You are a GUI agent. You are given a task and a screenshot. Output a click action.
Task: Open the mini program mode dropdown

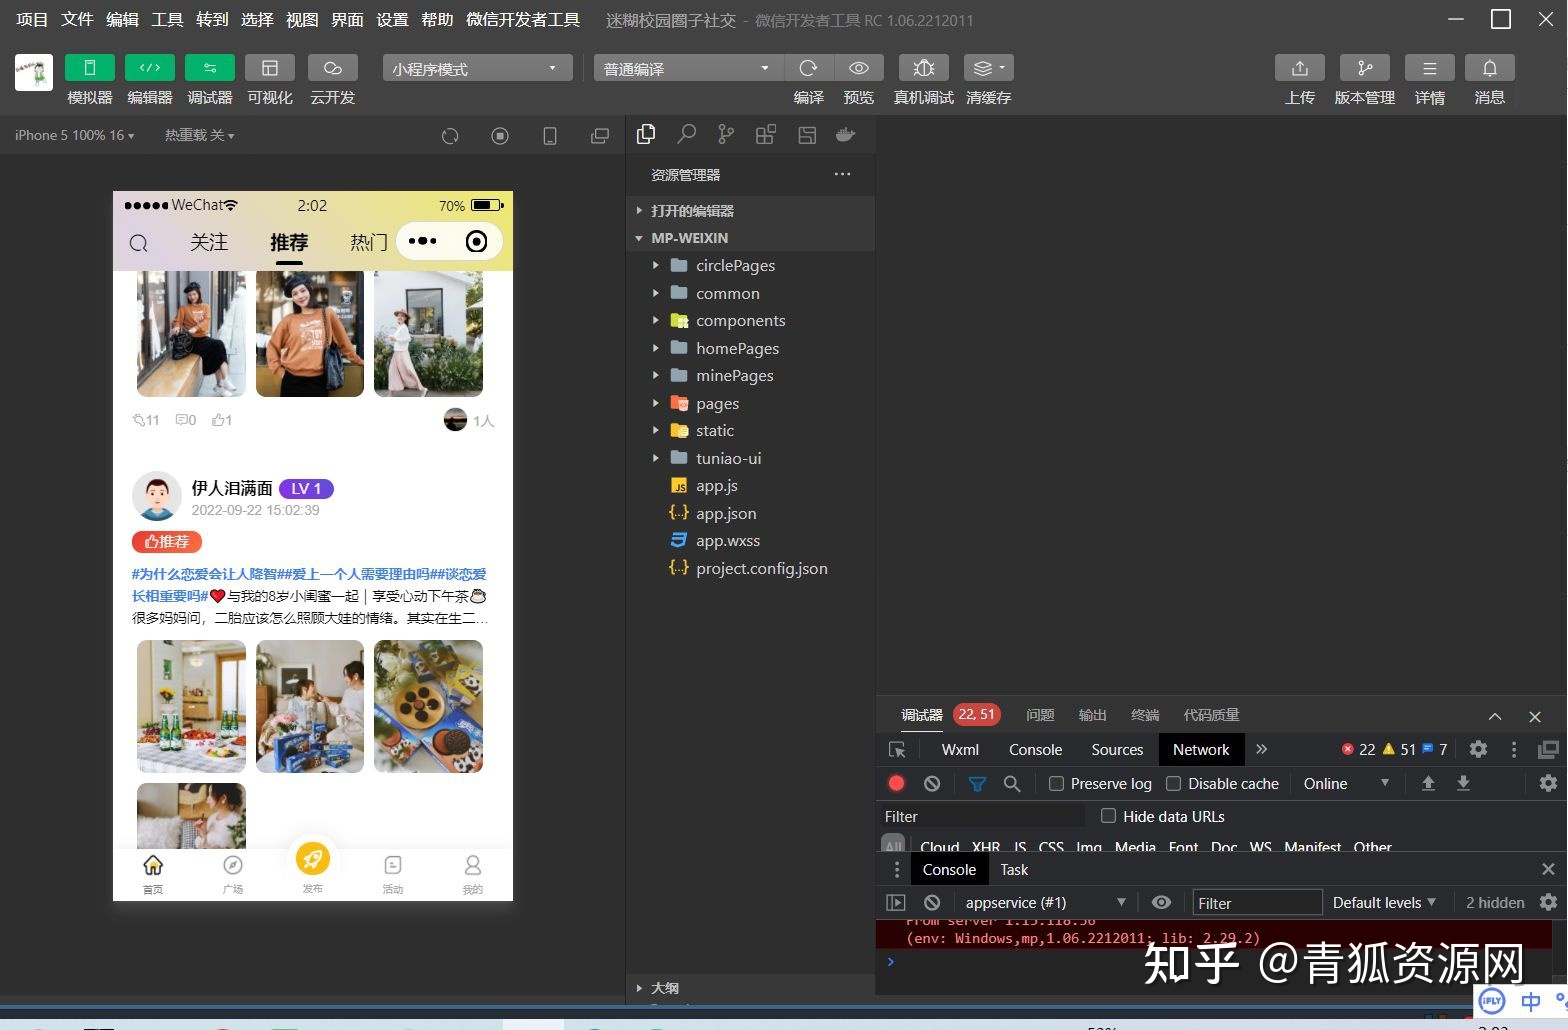pyautogui.click(x=477, y=68)
